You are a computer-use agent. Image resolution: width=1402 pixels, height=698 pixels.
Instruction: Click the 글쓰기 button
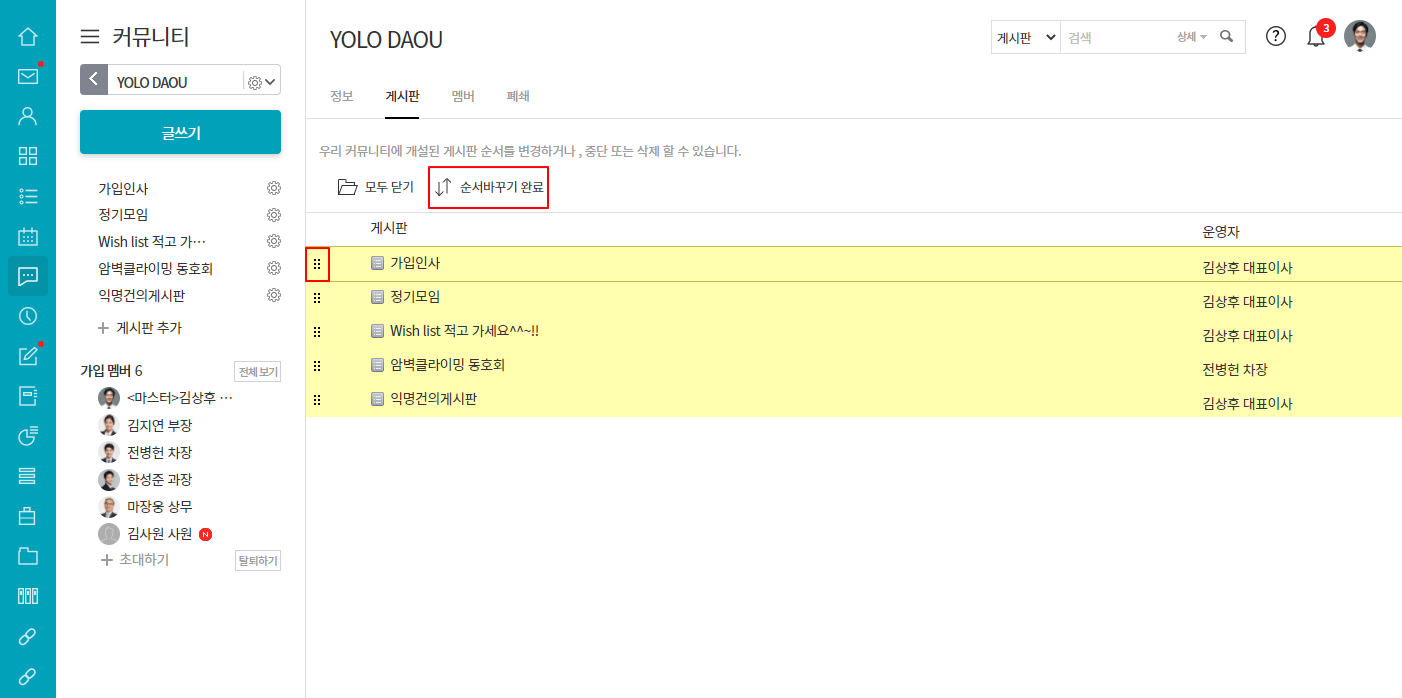(x=180, y=133)
